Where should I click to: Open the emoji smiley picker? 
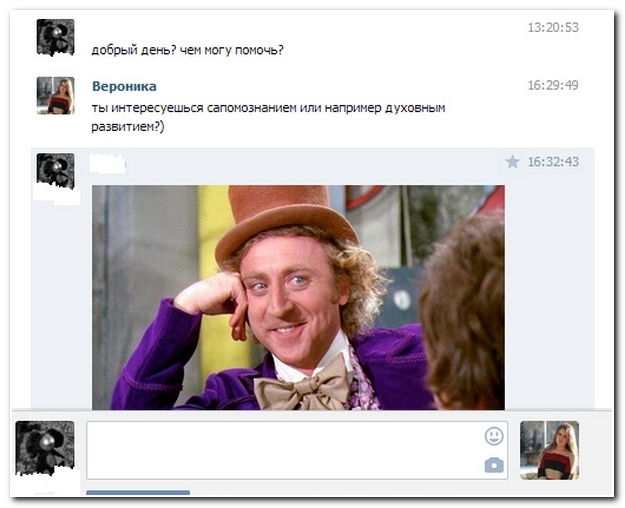(x=494, y=436)
